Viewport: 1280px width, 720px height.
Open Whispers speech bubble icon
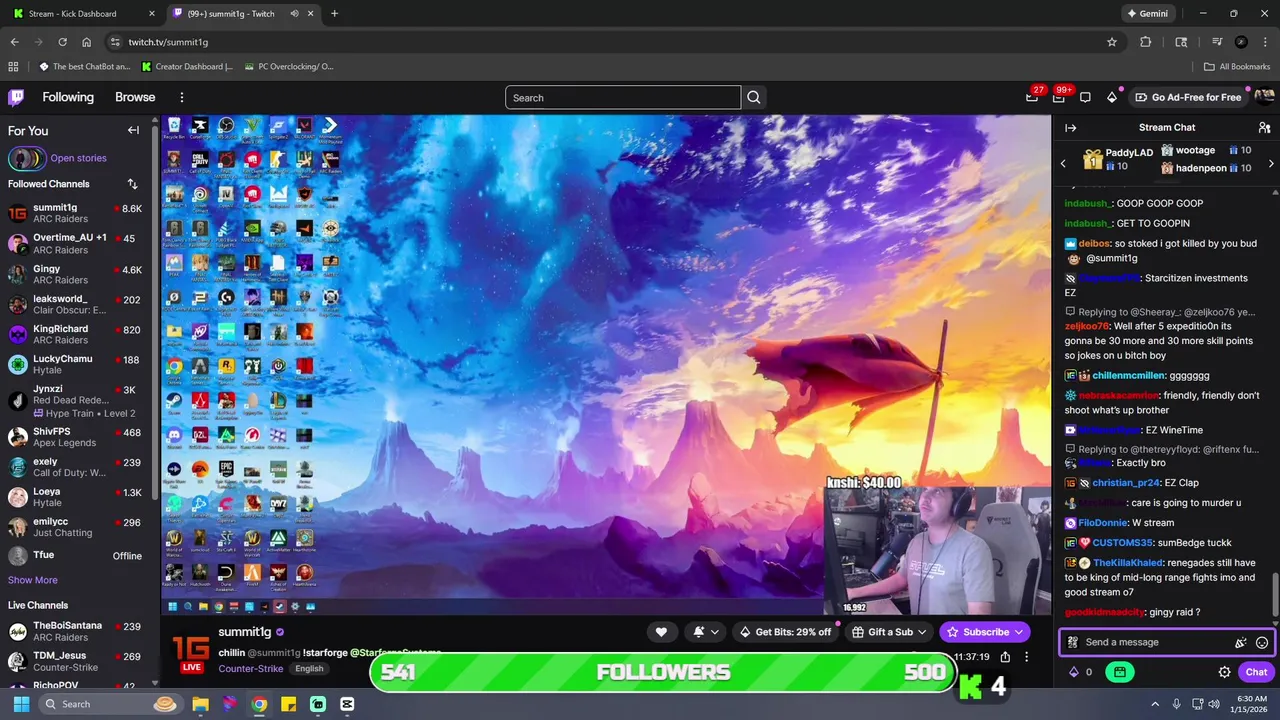[1085, 97]
